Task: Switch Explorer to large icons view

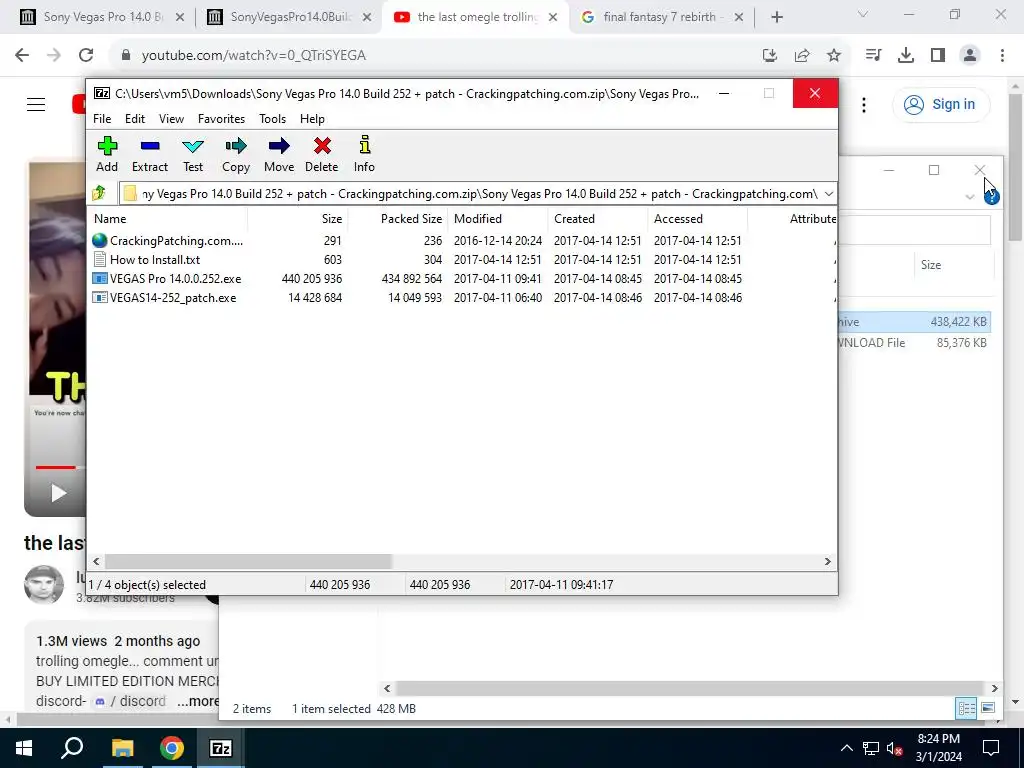Action: [x=987, y=708]
